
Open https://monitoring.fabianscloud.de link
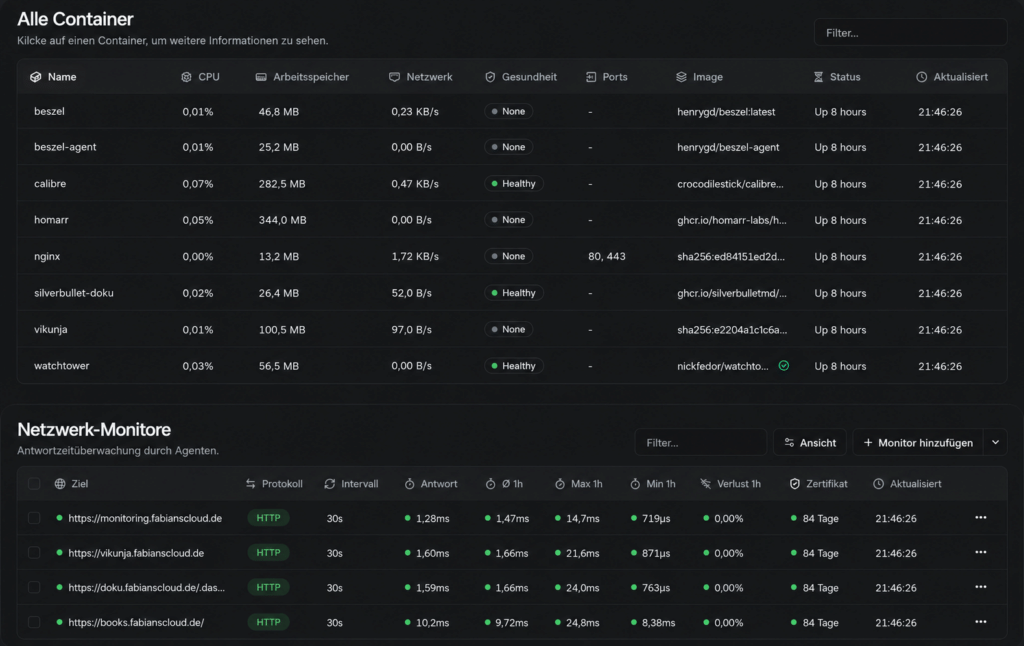(x=145, y=518)
